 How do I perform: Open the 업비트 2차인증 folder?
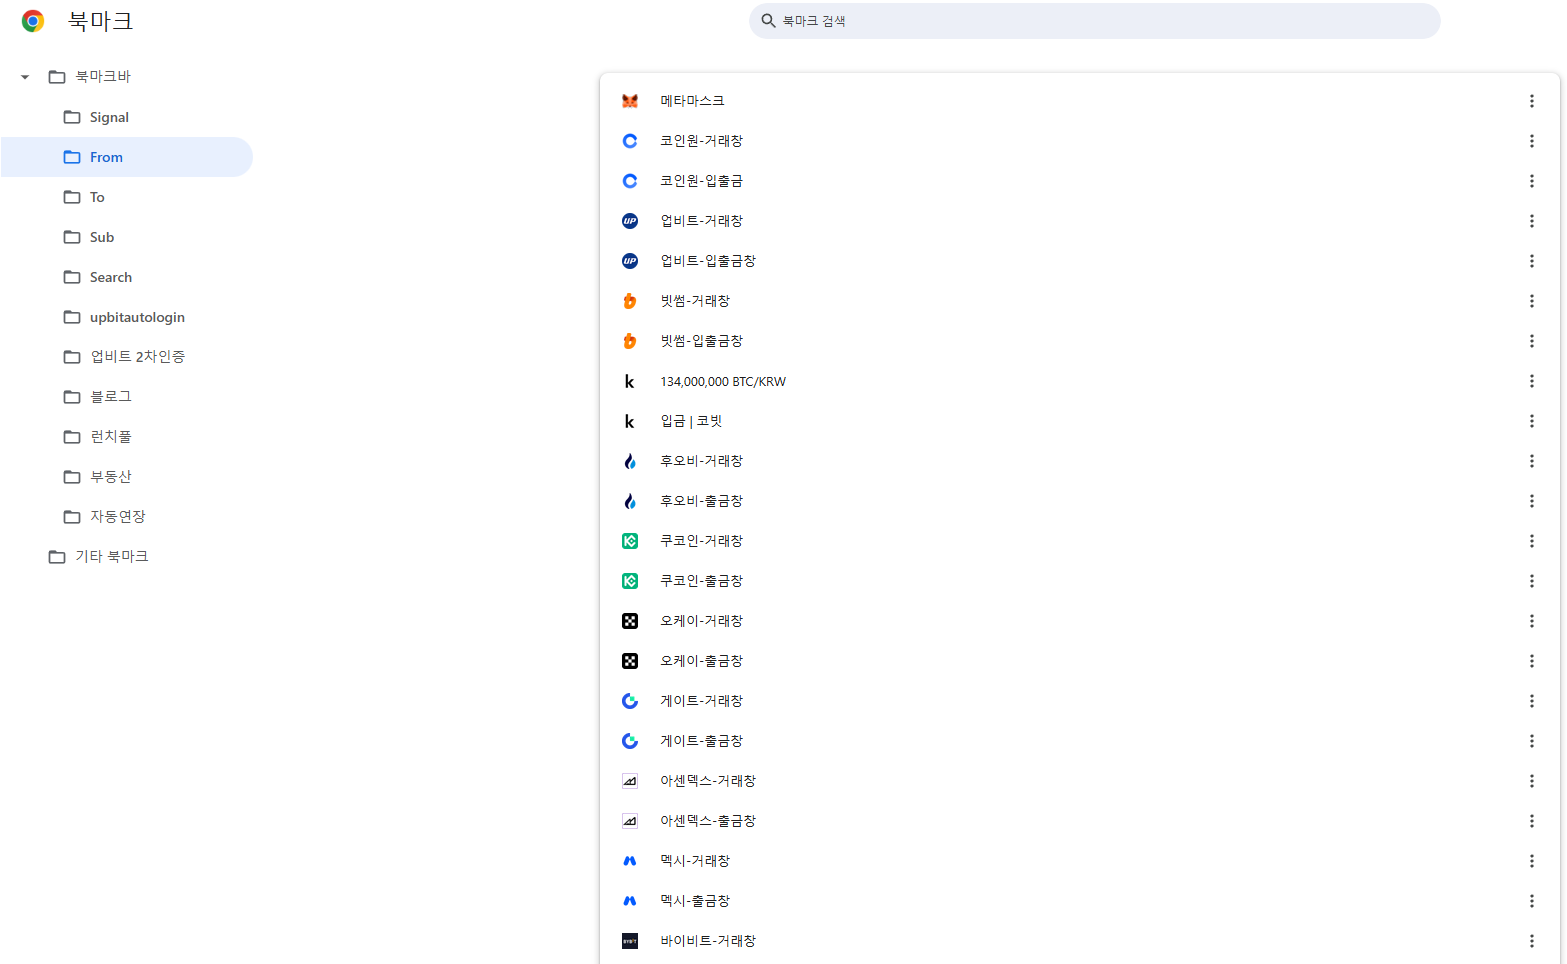tap(126, 357)
